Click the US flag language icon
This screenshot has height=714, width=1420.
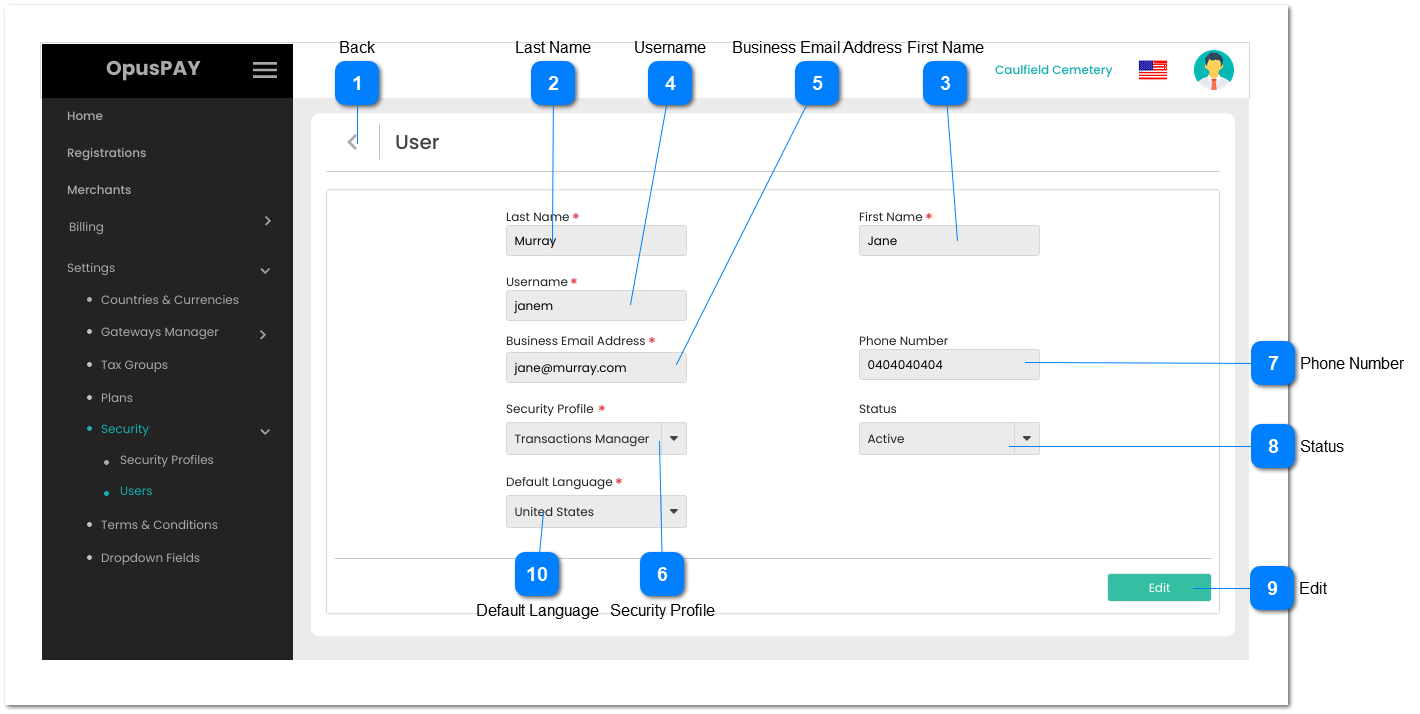(x=1152, y=70)
